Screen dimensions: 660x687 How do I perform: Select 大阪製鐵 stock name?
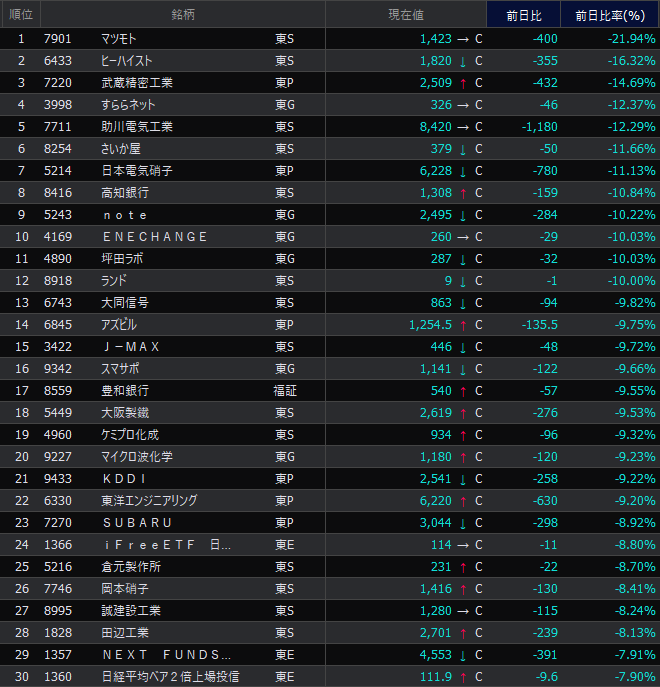125,412
